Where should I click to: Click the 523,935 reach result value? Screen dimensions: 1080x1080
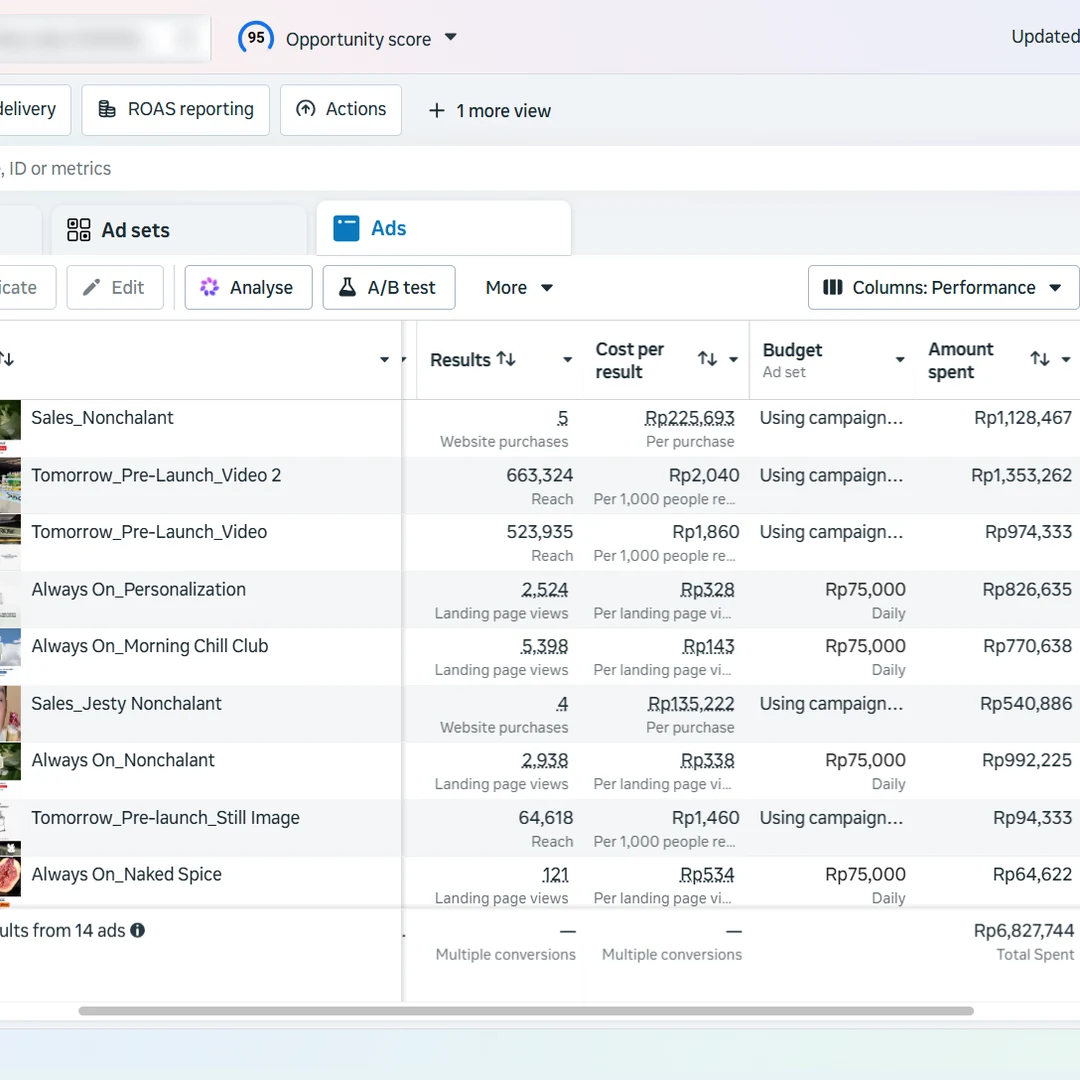540,532
